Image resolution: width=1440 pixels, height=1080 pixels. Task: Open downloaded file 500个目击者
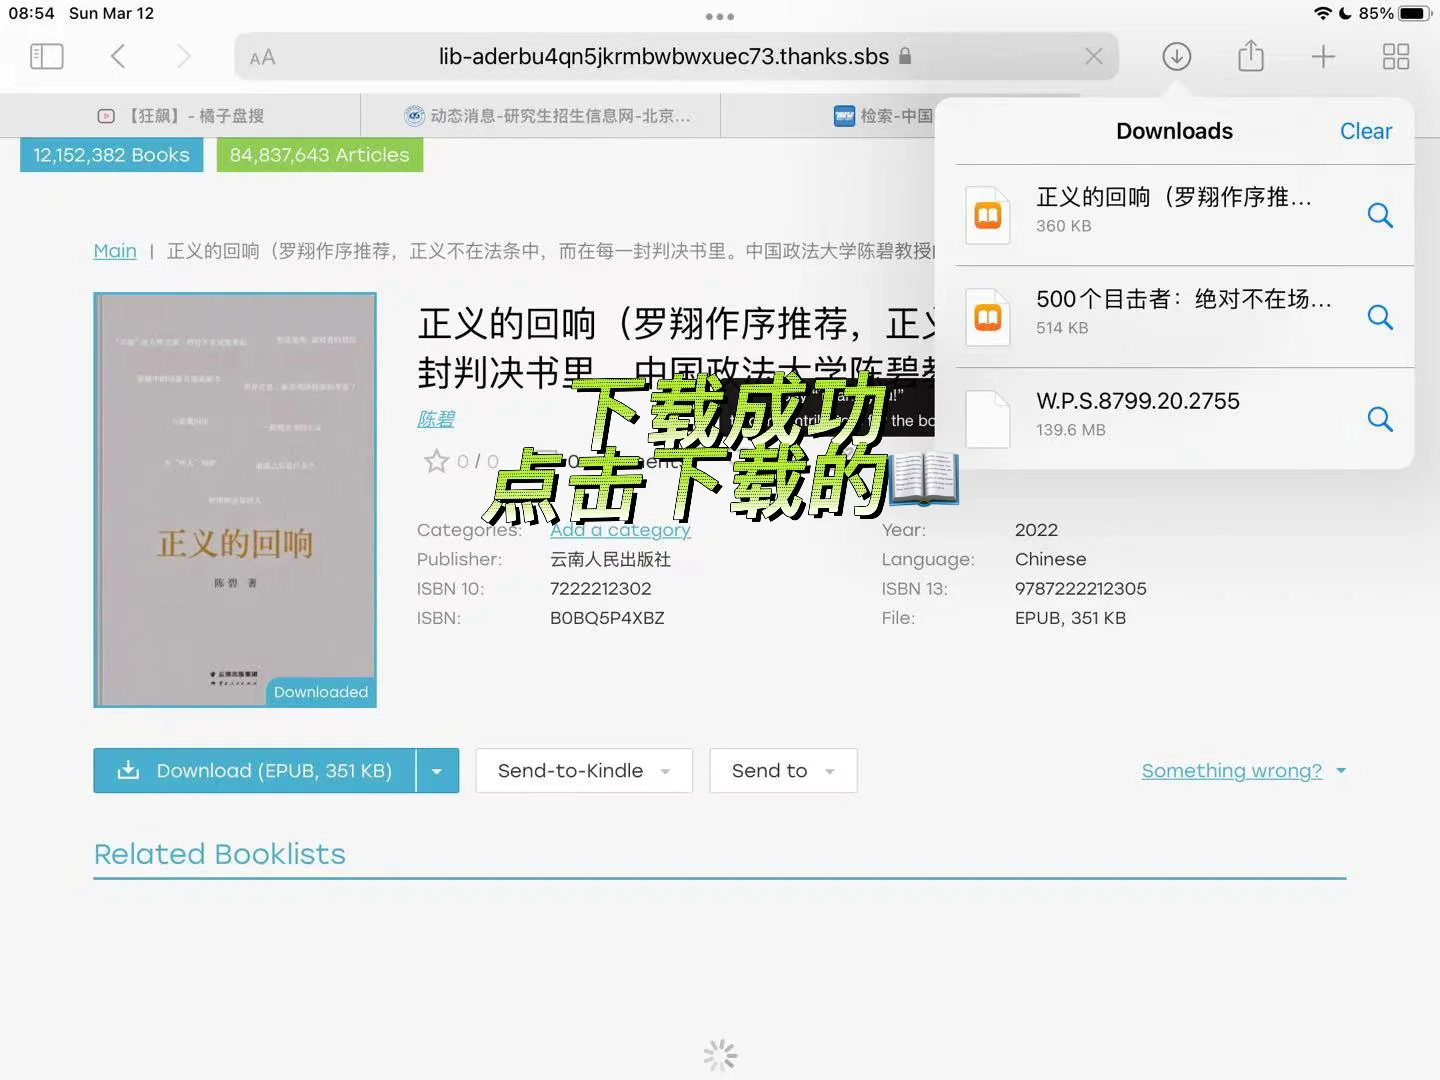click(x=1184, y=317)
